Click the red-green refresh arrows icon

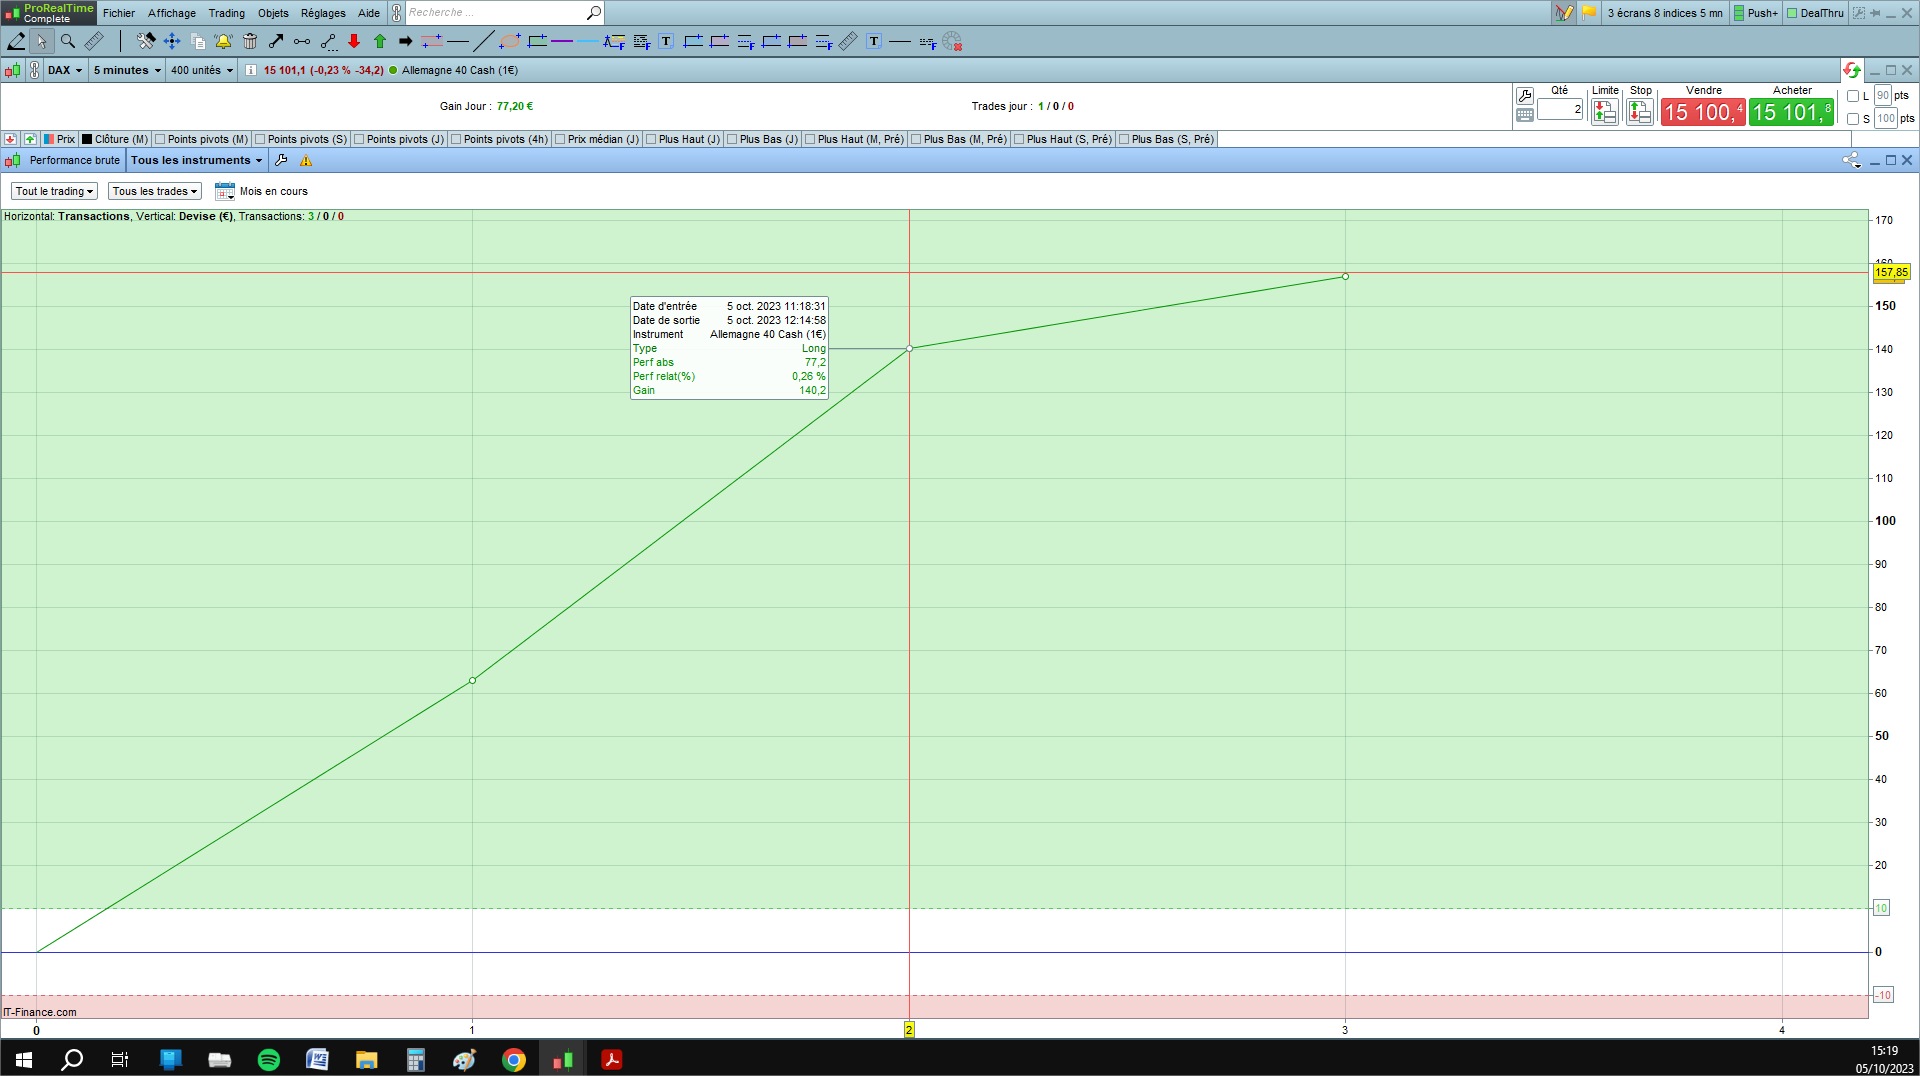click(x=1851, y=70)
